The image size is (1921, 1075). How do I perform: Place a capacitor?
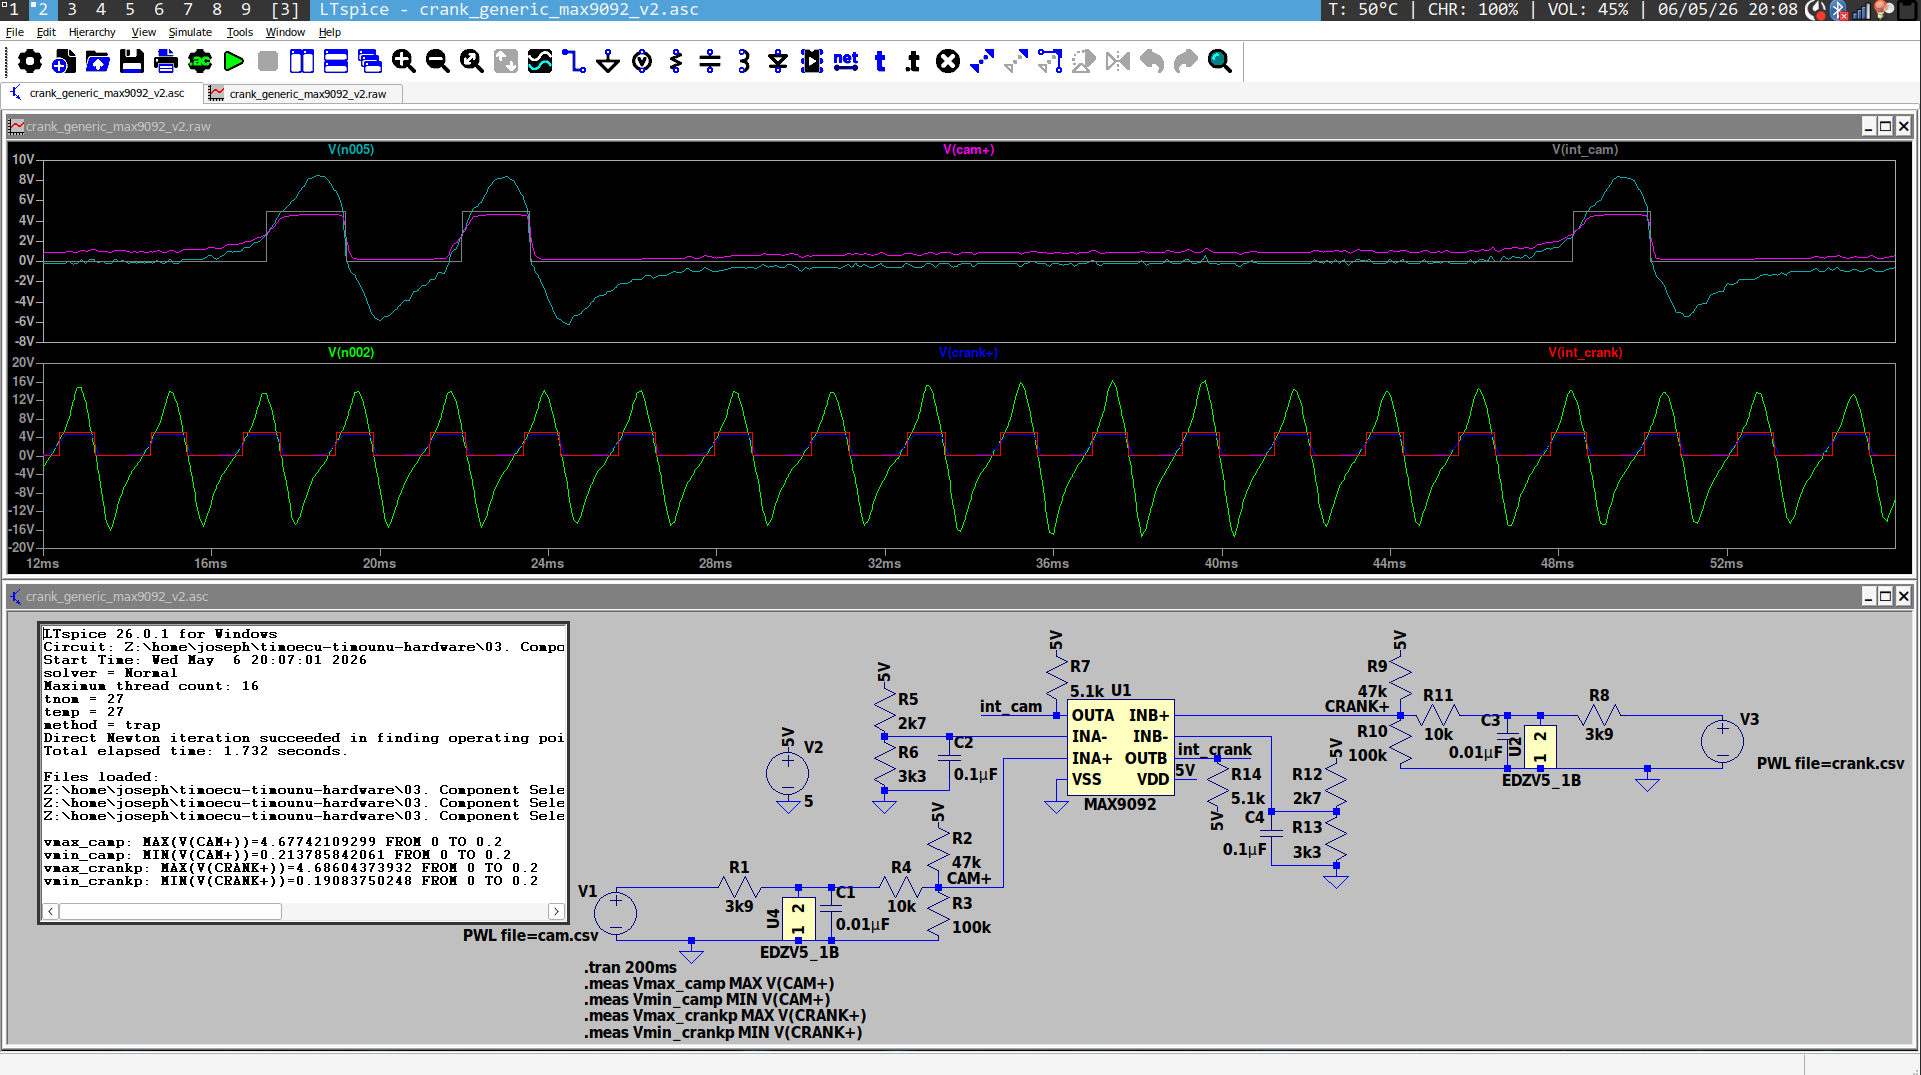(x=710, y=62)
